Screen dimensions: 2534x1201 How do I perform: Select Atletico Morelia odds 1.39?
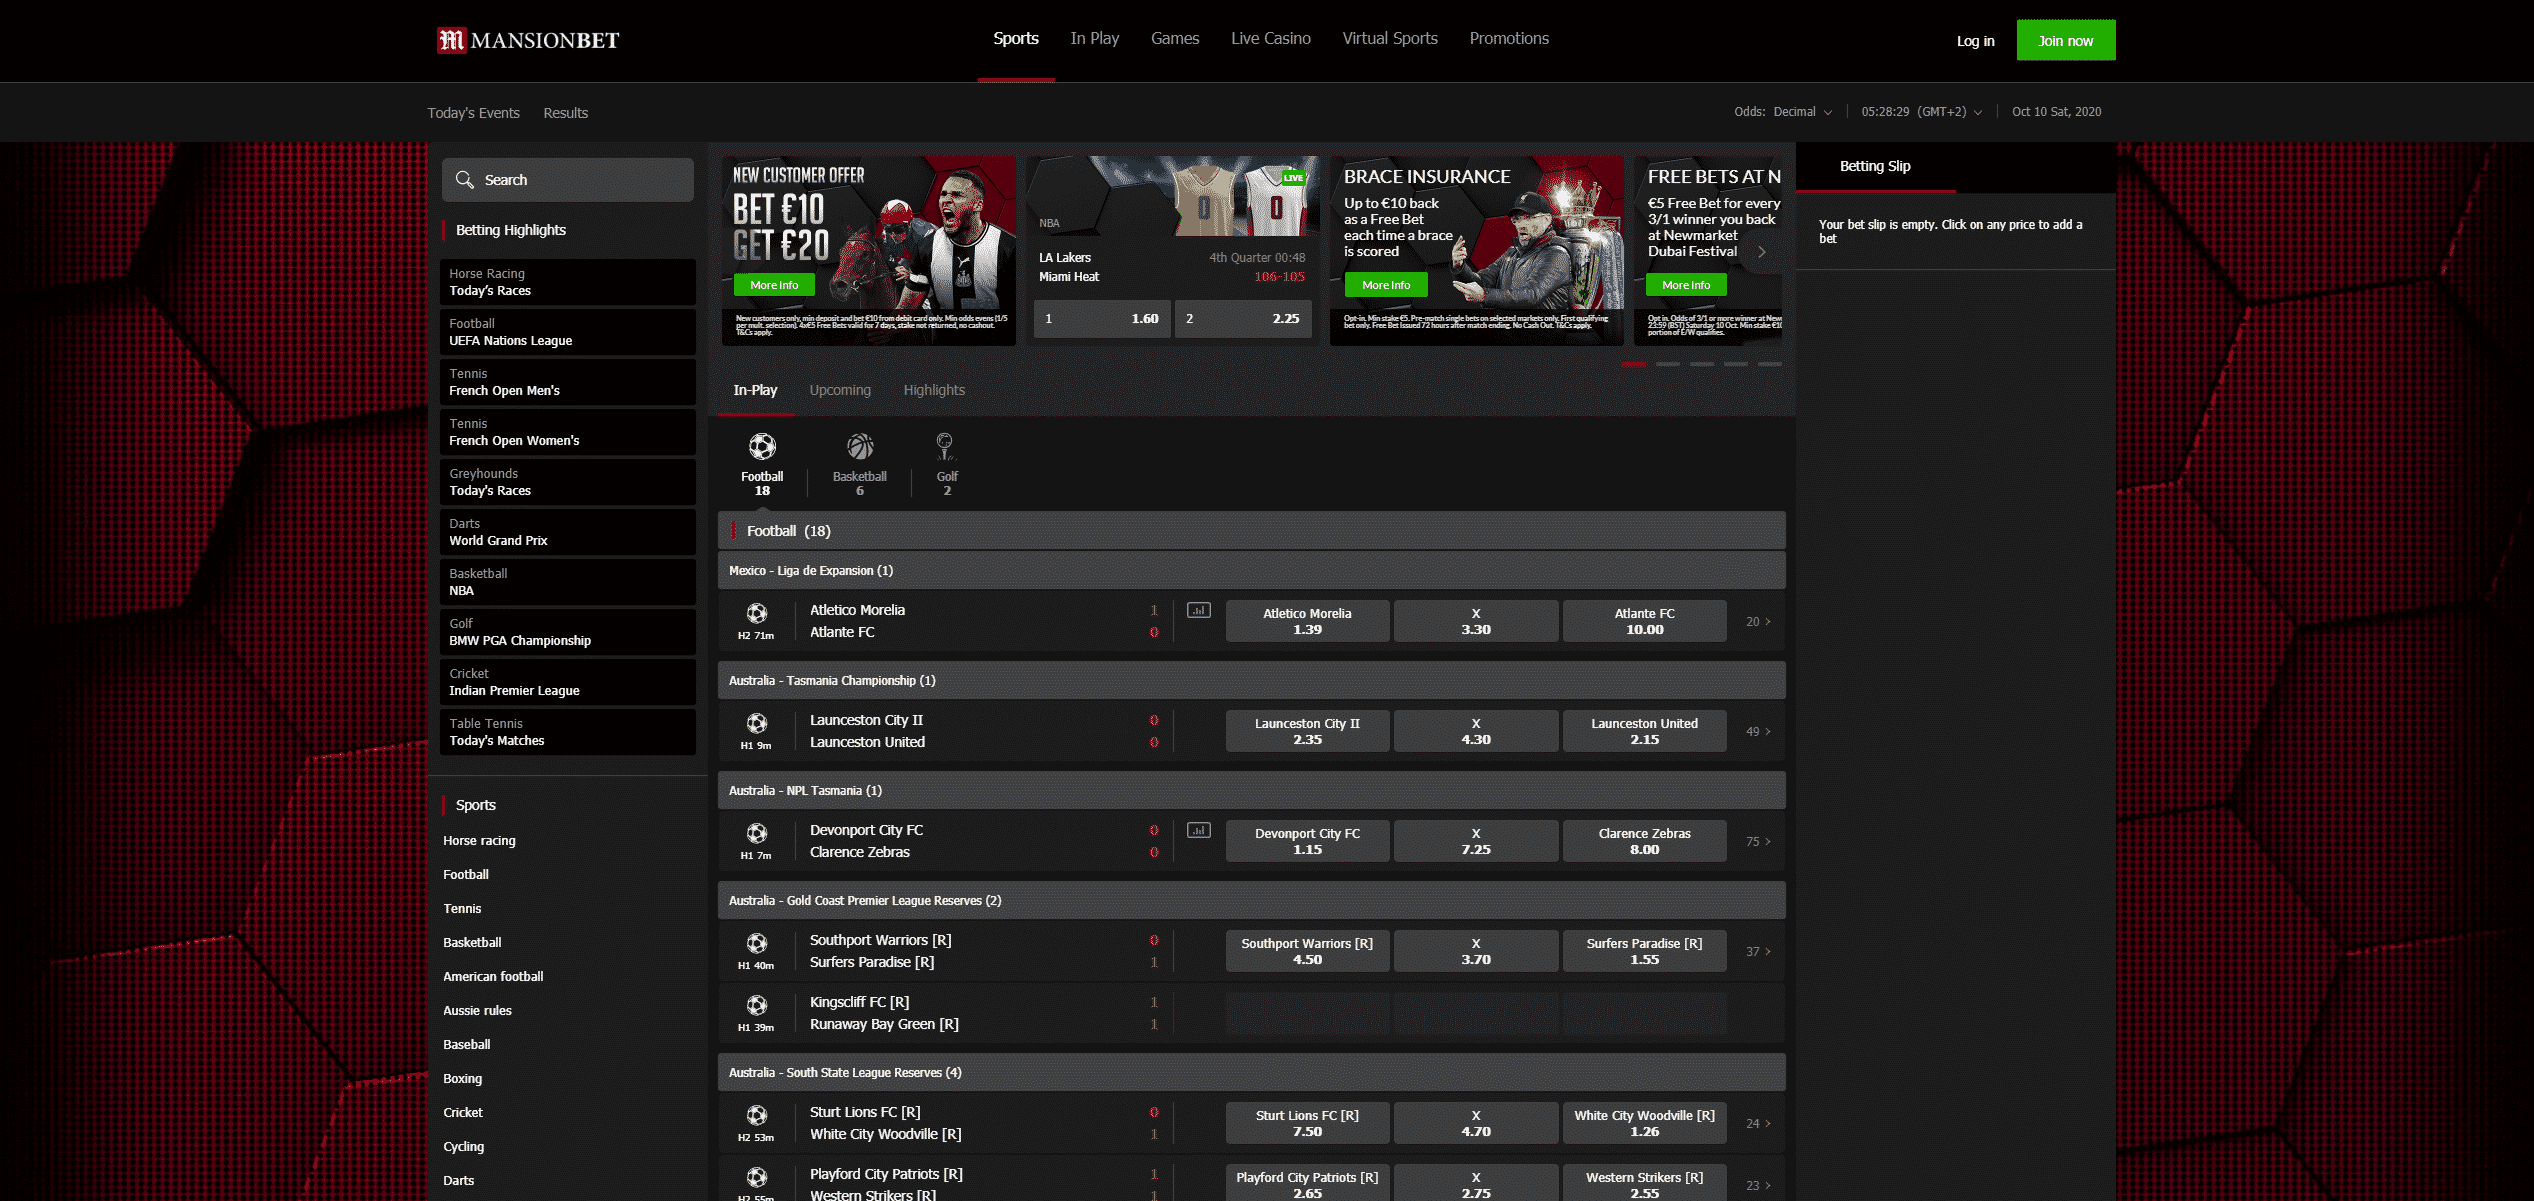point(1307,621)
